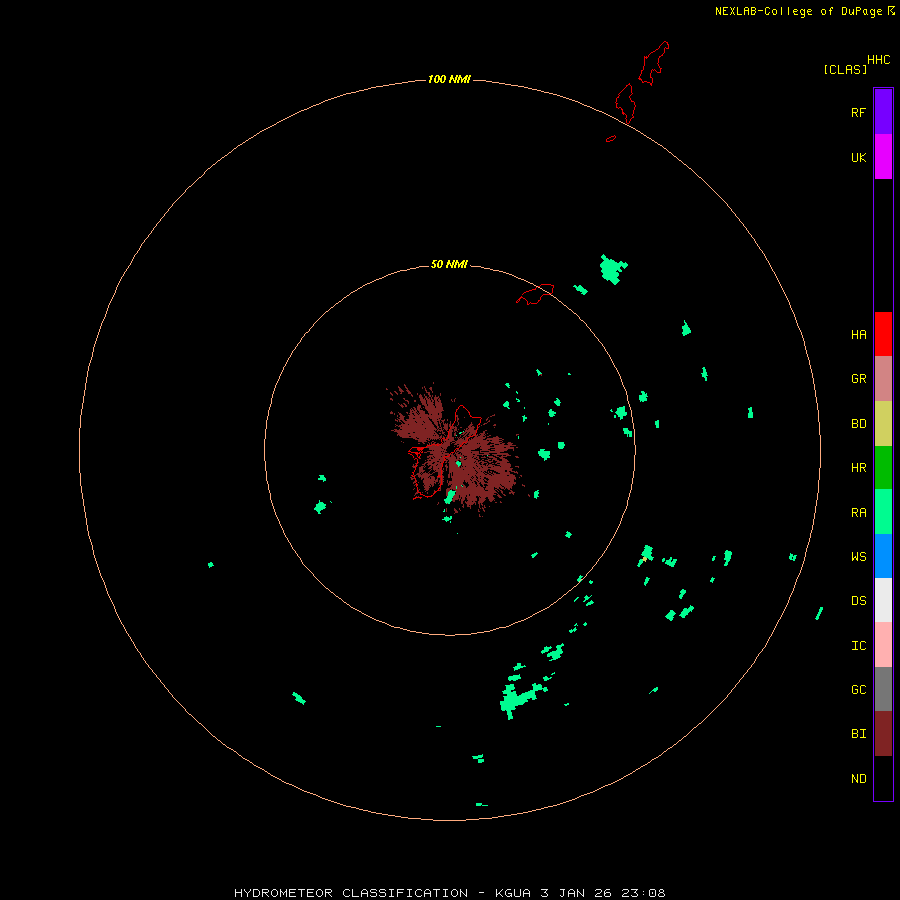Click the ND legend label
Viewport: 900px width, 900px height.
click(858, 779)
